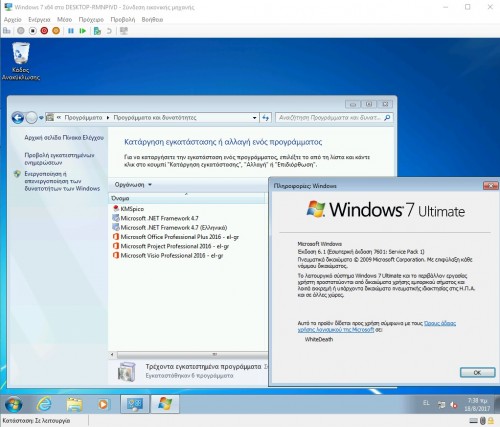Open the Windows Start orb
This screenshot has width=500, height=427.
point(13,404)
